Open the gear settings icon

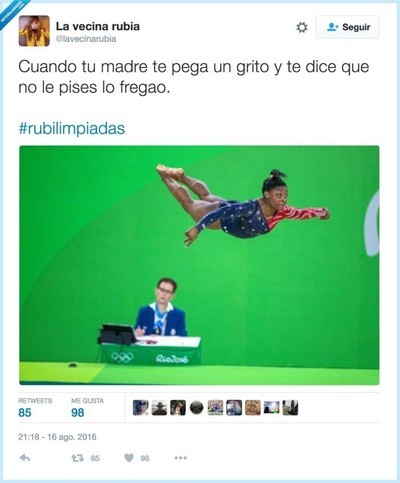click(x=302, y=27)
